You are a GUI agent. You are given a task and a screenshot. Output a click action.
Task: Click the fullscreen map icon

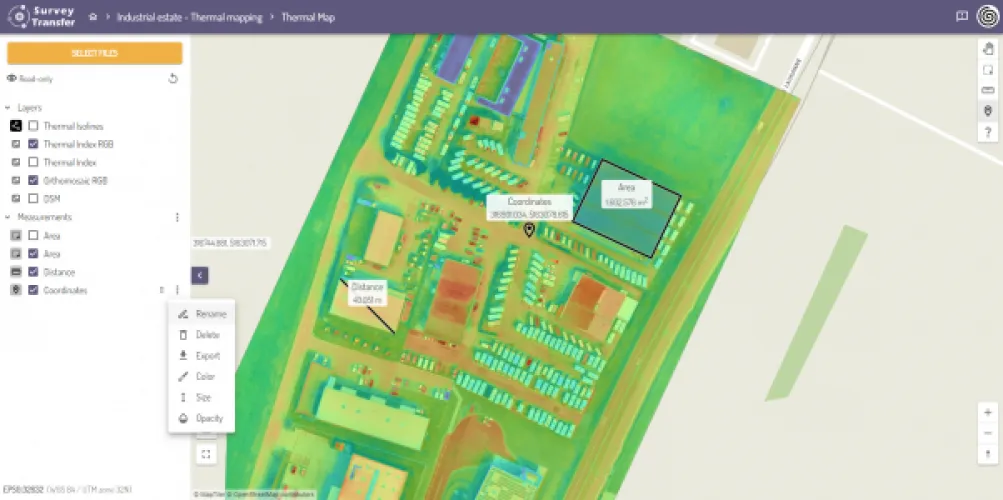pyautogui.click(x=205, y=454)
